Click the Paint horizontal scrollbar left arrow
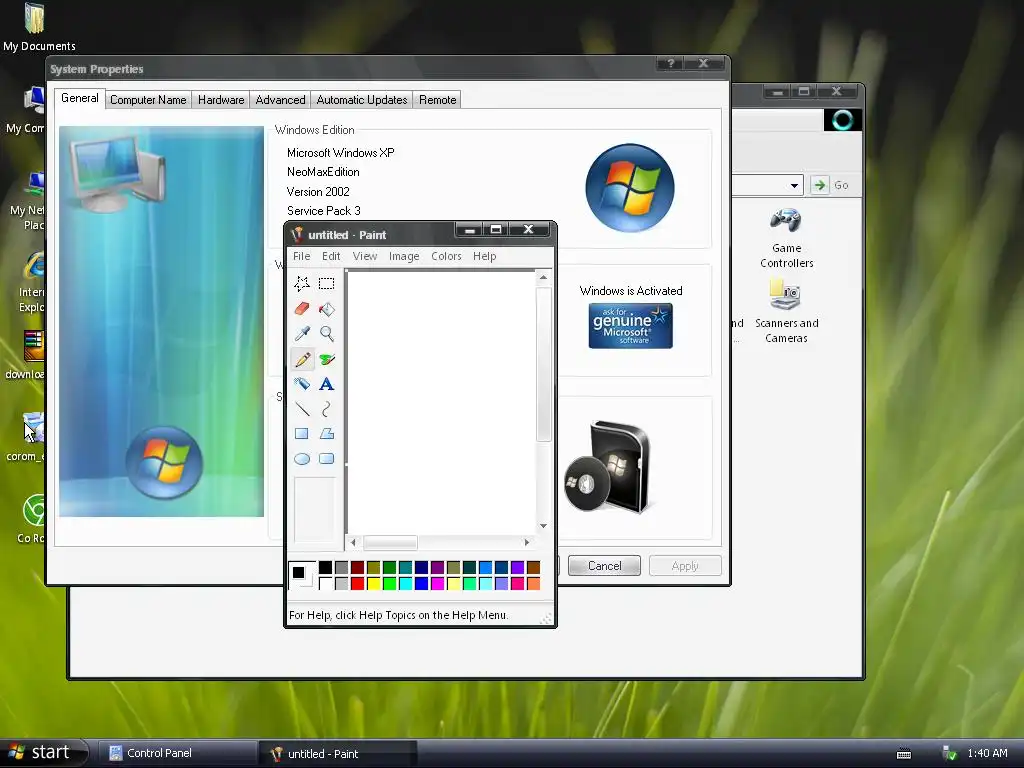The image size is (1024, 768). [x=353, y=542]
